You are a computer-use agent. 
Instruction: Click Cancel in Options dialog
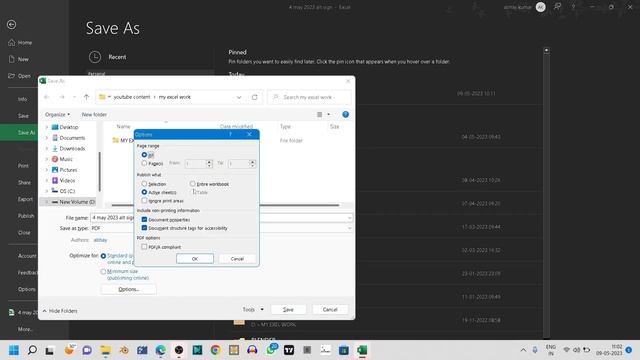(x=237, y=259)
